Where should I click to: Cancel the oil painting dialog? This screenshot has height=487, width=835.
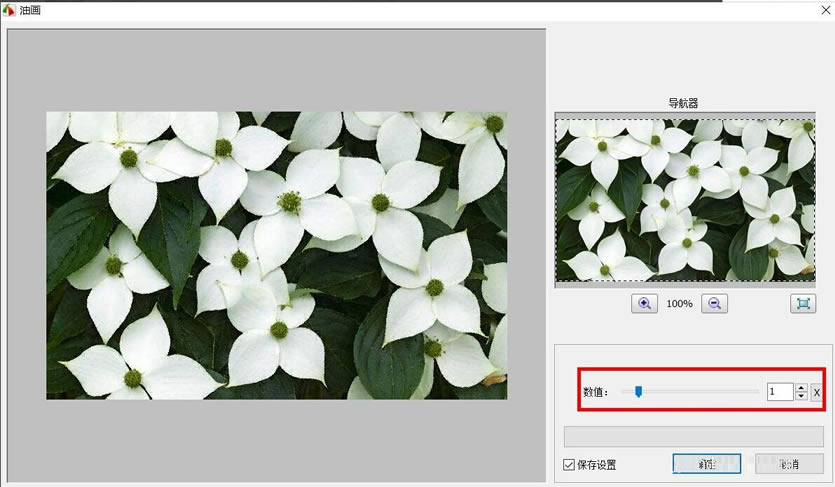[x=789, y=464]
